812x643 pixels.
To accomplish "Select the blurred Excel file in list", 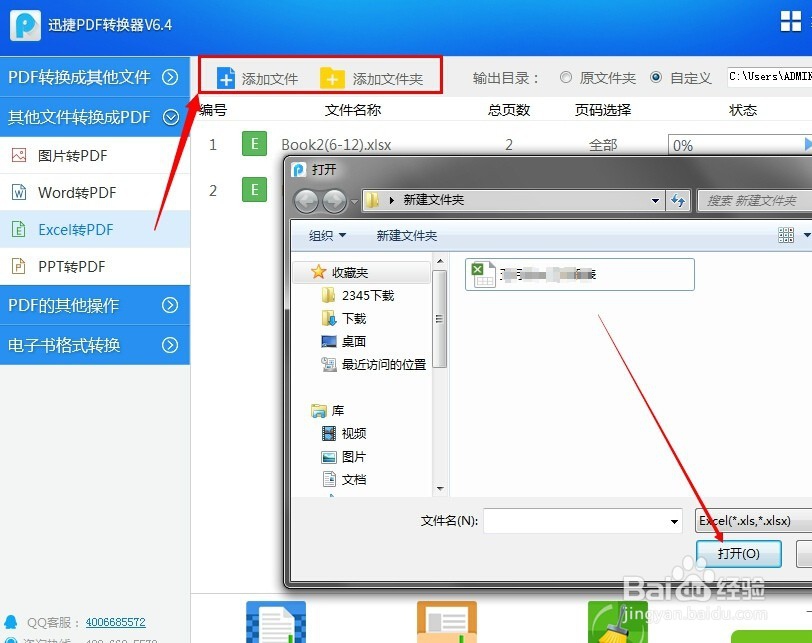I will pos(579,274).
